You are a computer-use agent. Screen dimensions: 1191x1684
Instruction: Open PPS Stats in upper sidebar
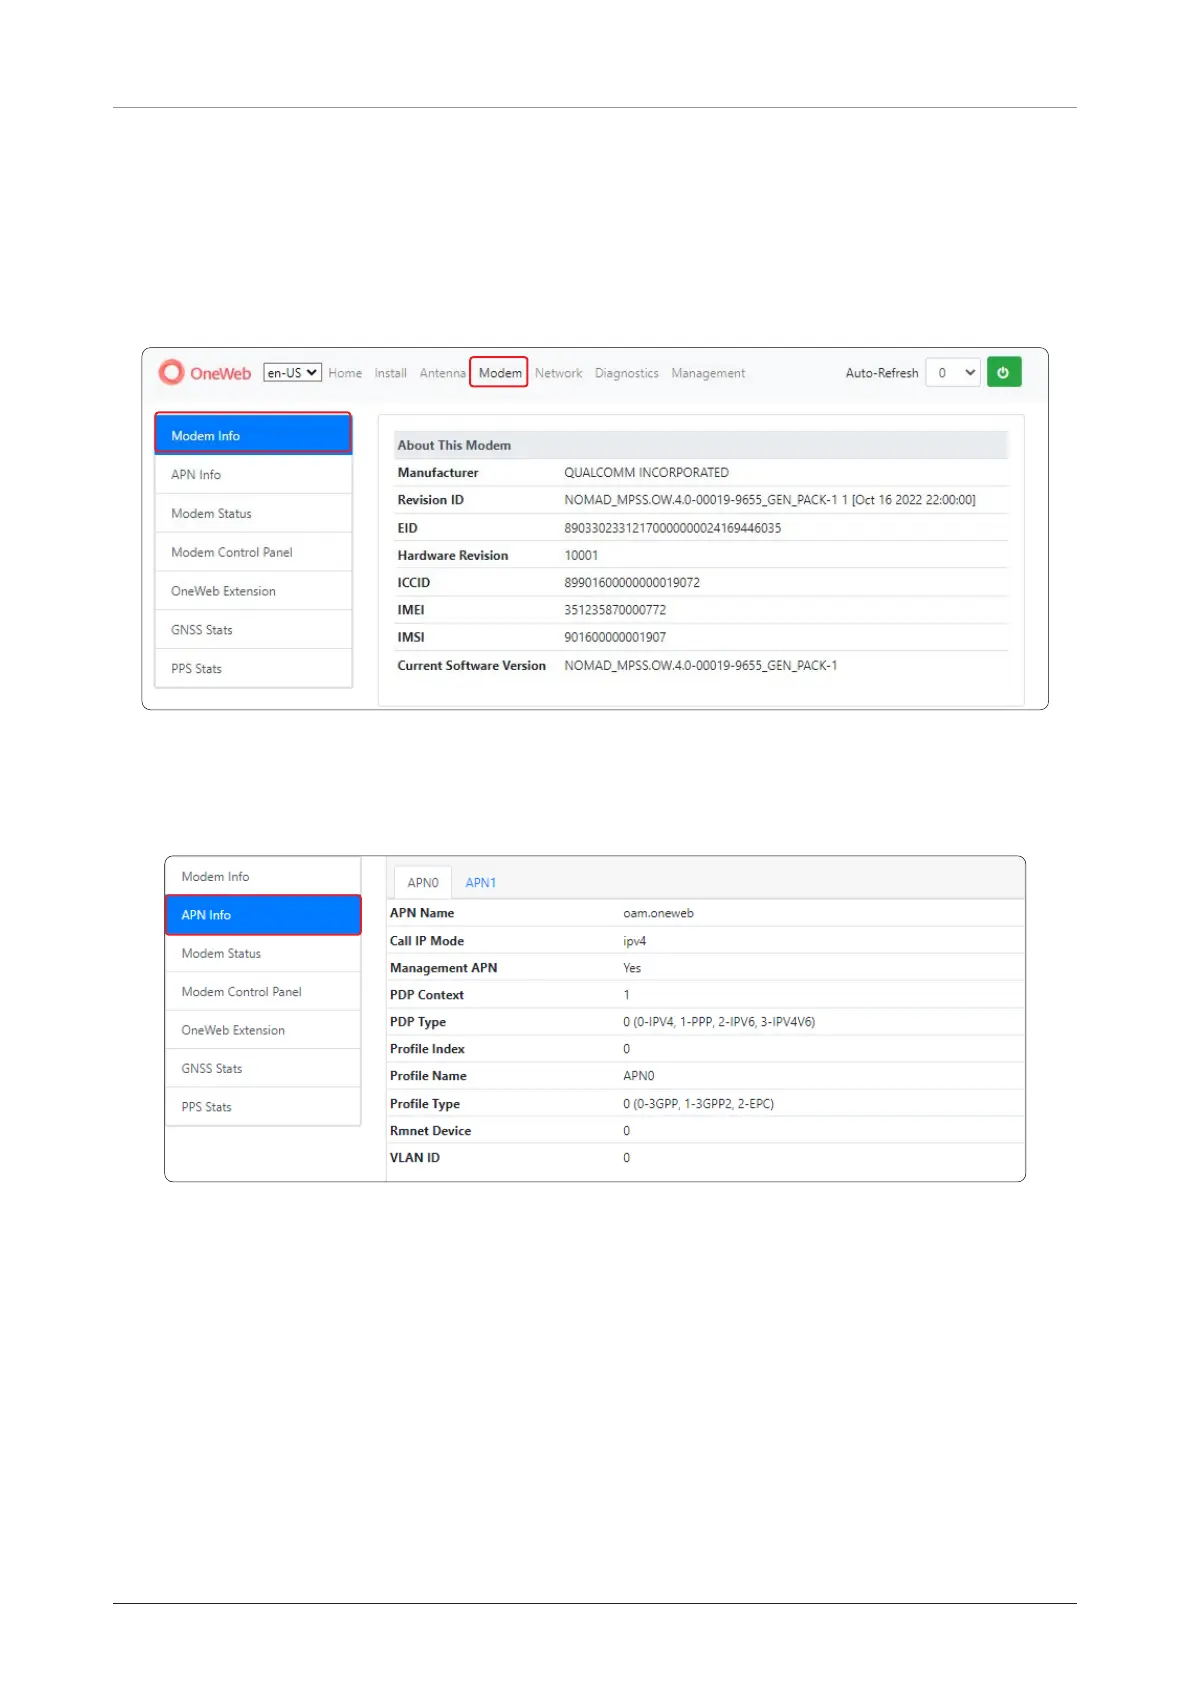pos(253,668)
